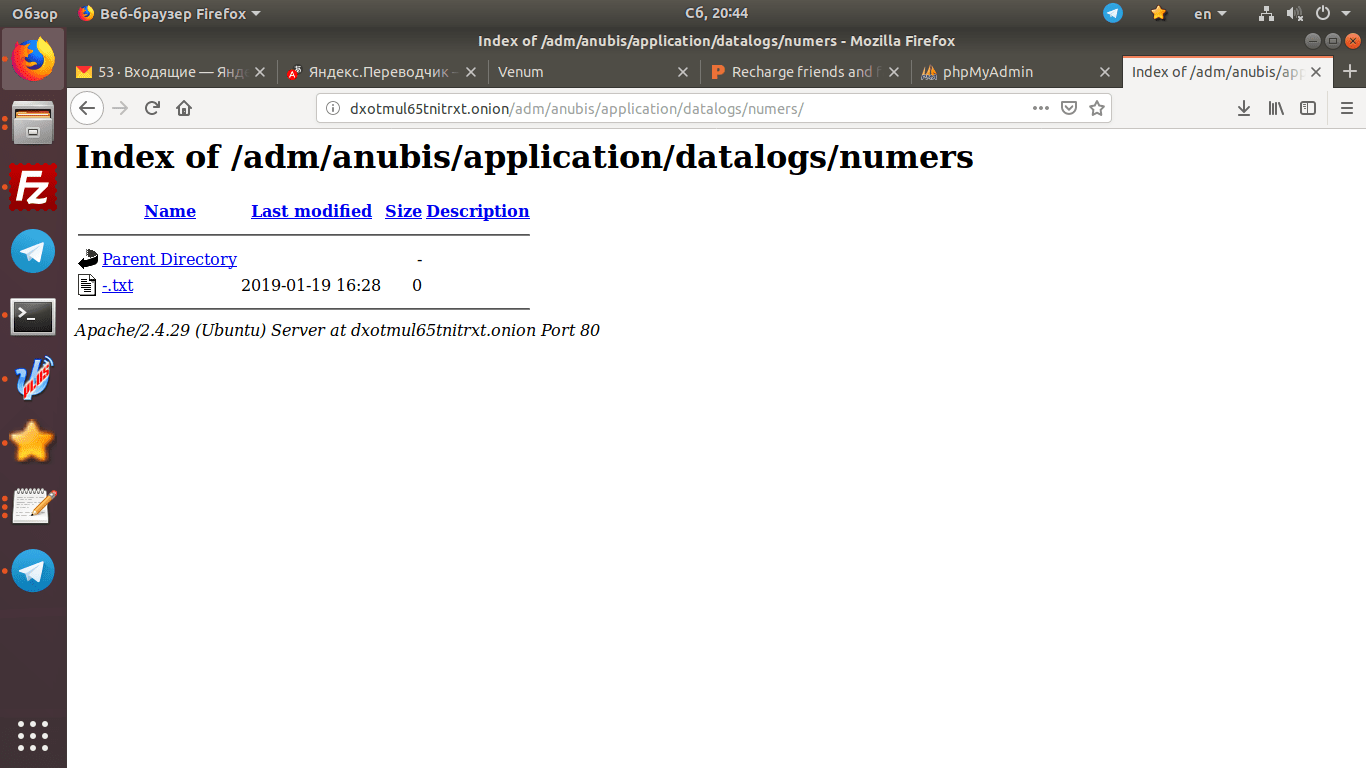Go back one page in Firefox
1366x768 pixels.
click(87, 108)
